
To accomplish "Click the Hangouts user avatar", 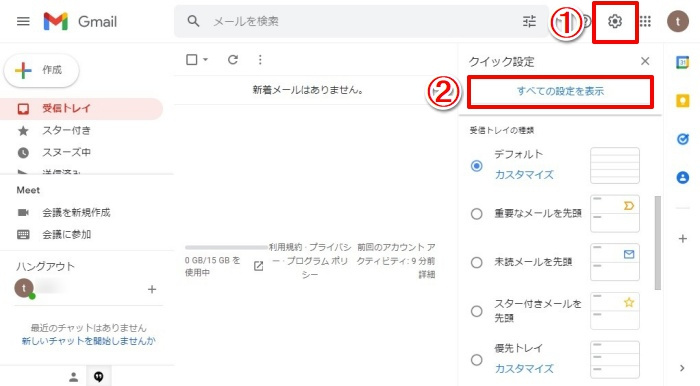I will click(x=24, y=288).
